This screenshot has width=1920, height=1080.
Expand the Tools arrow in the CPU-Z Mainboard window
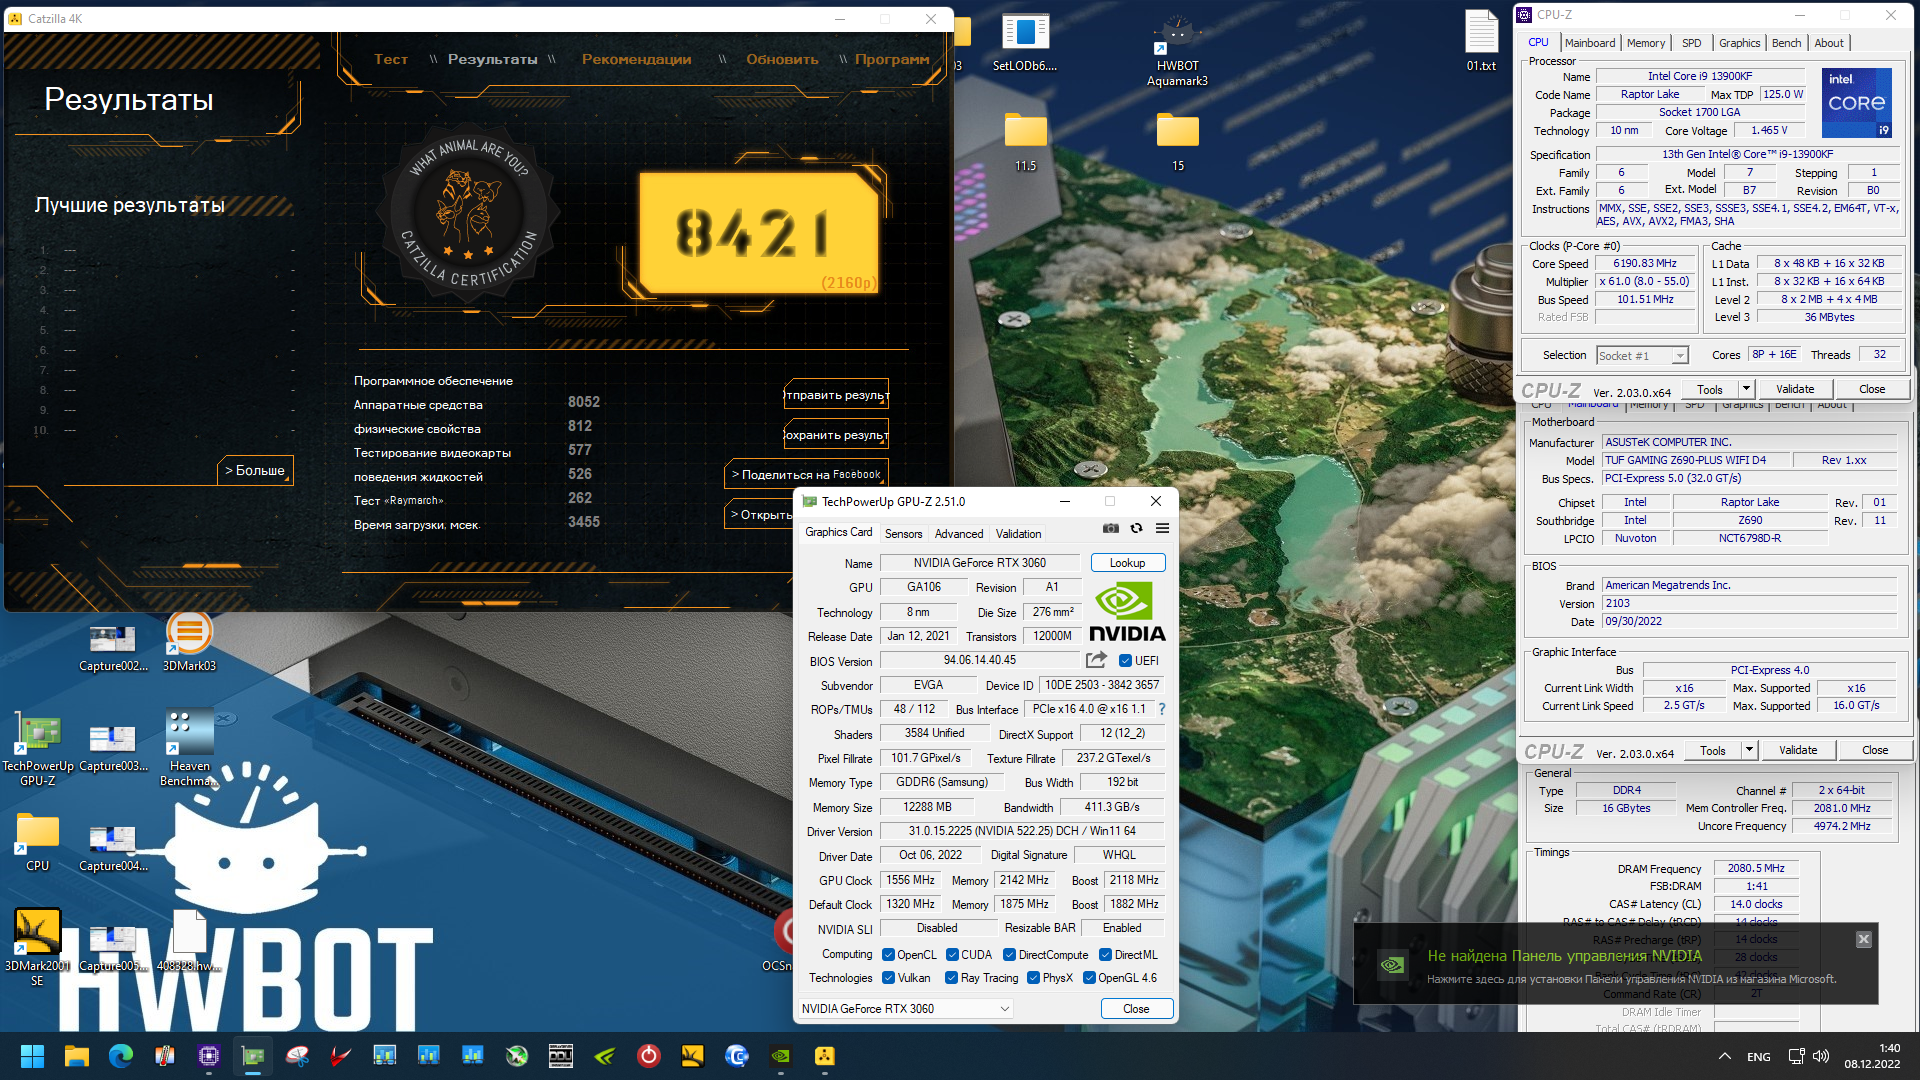(1749, 750)
